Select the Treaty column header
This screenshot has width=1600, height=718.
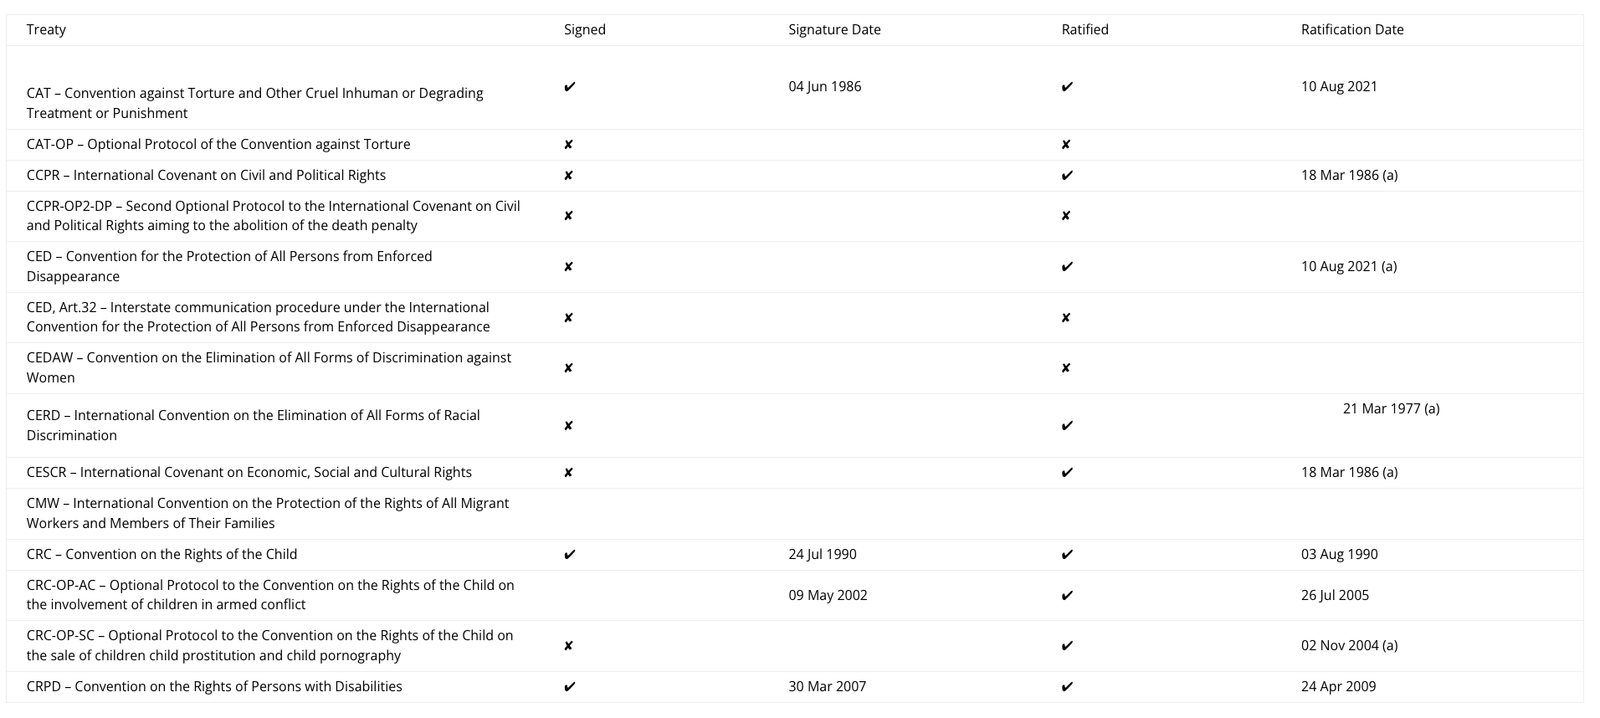point(46,30)
